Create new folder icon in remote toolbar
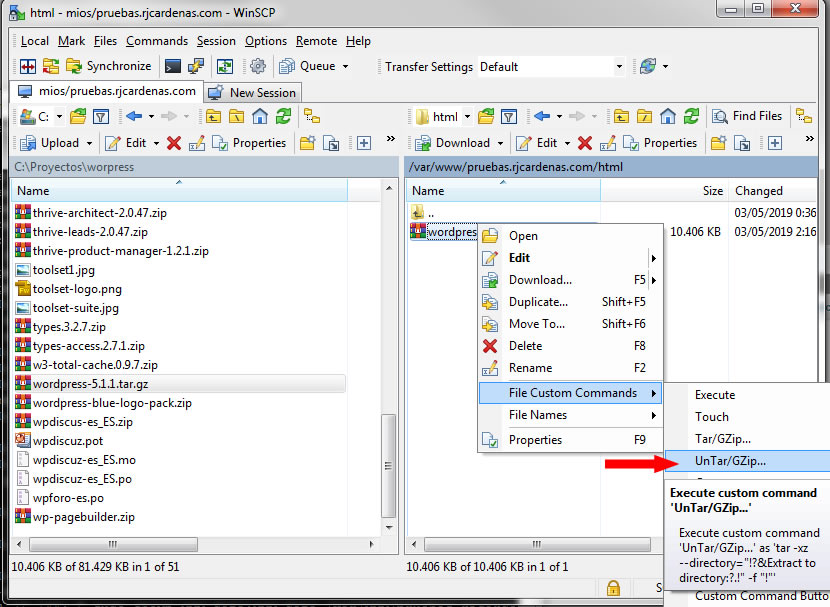 coord(718,143)
